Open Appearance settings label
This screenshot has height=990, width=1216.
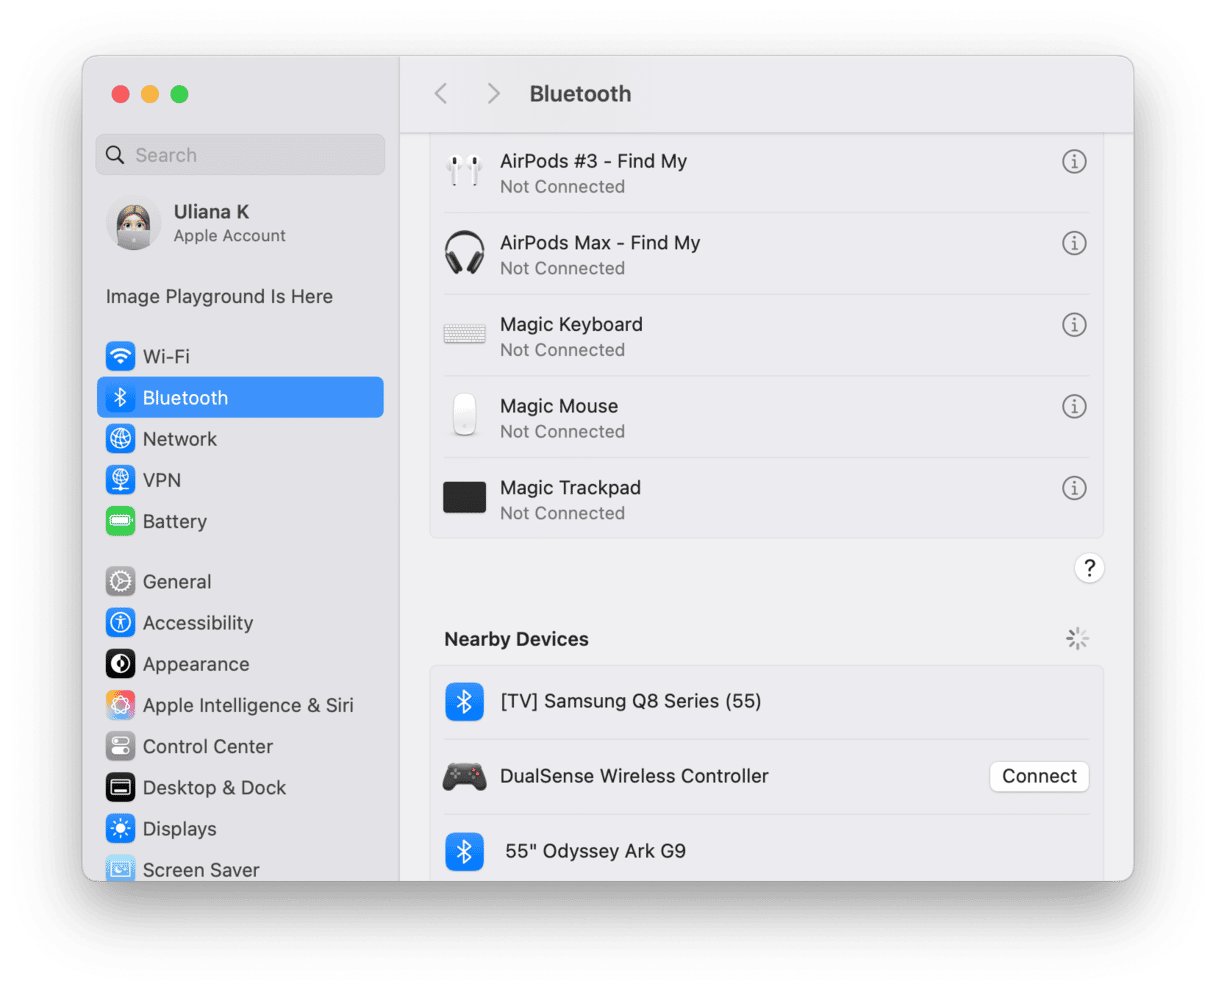point(196,664)
